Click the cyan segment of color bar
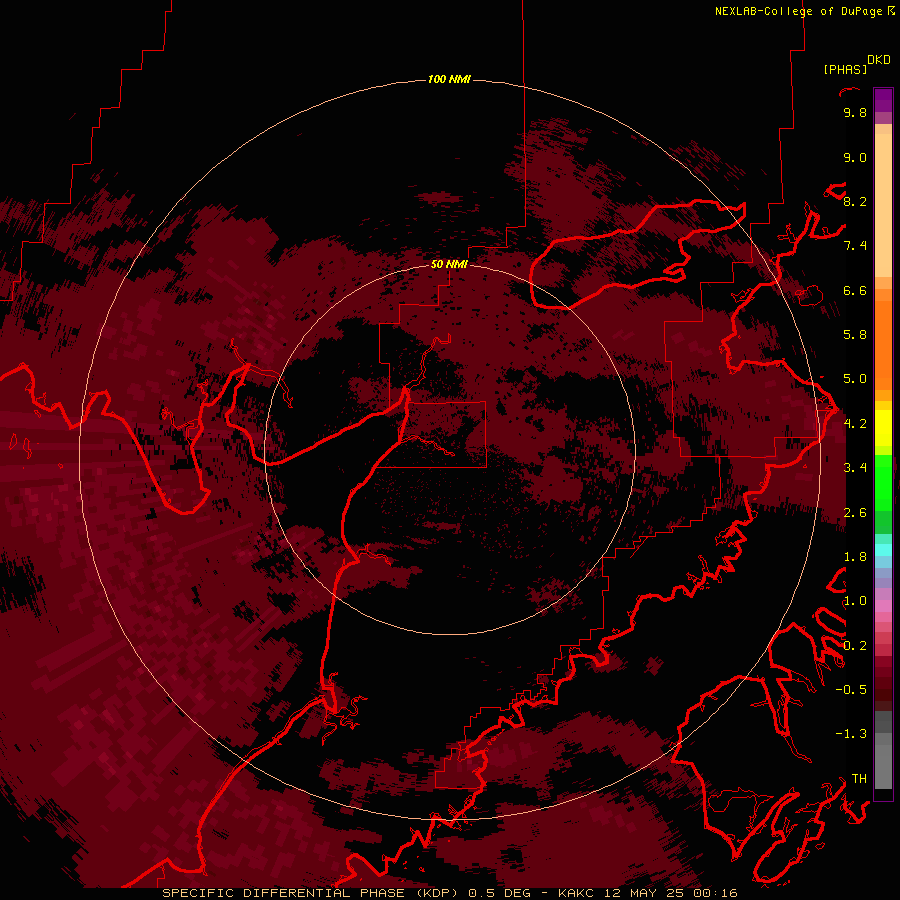The height and width of the screenshot is (900, 900). 883,549
